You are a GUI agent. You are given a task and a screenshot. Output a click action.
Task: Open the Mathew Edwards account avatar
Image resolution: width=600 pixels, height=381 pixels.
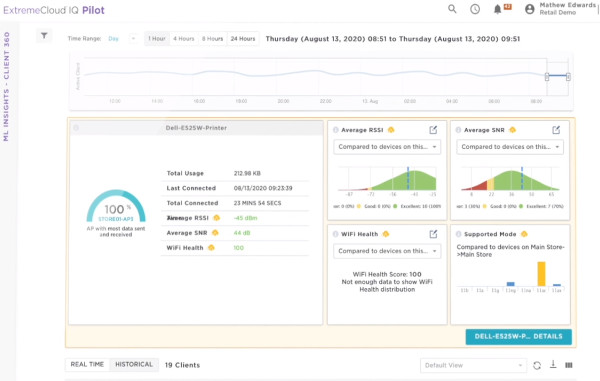point(530,9)
